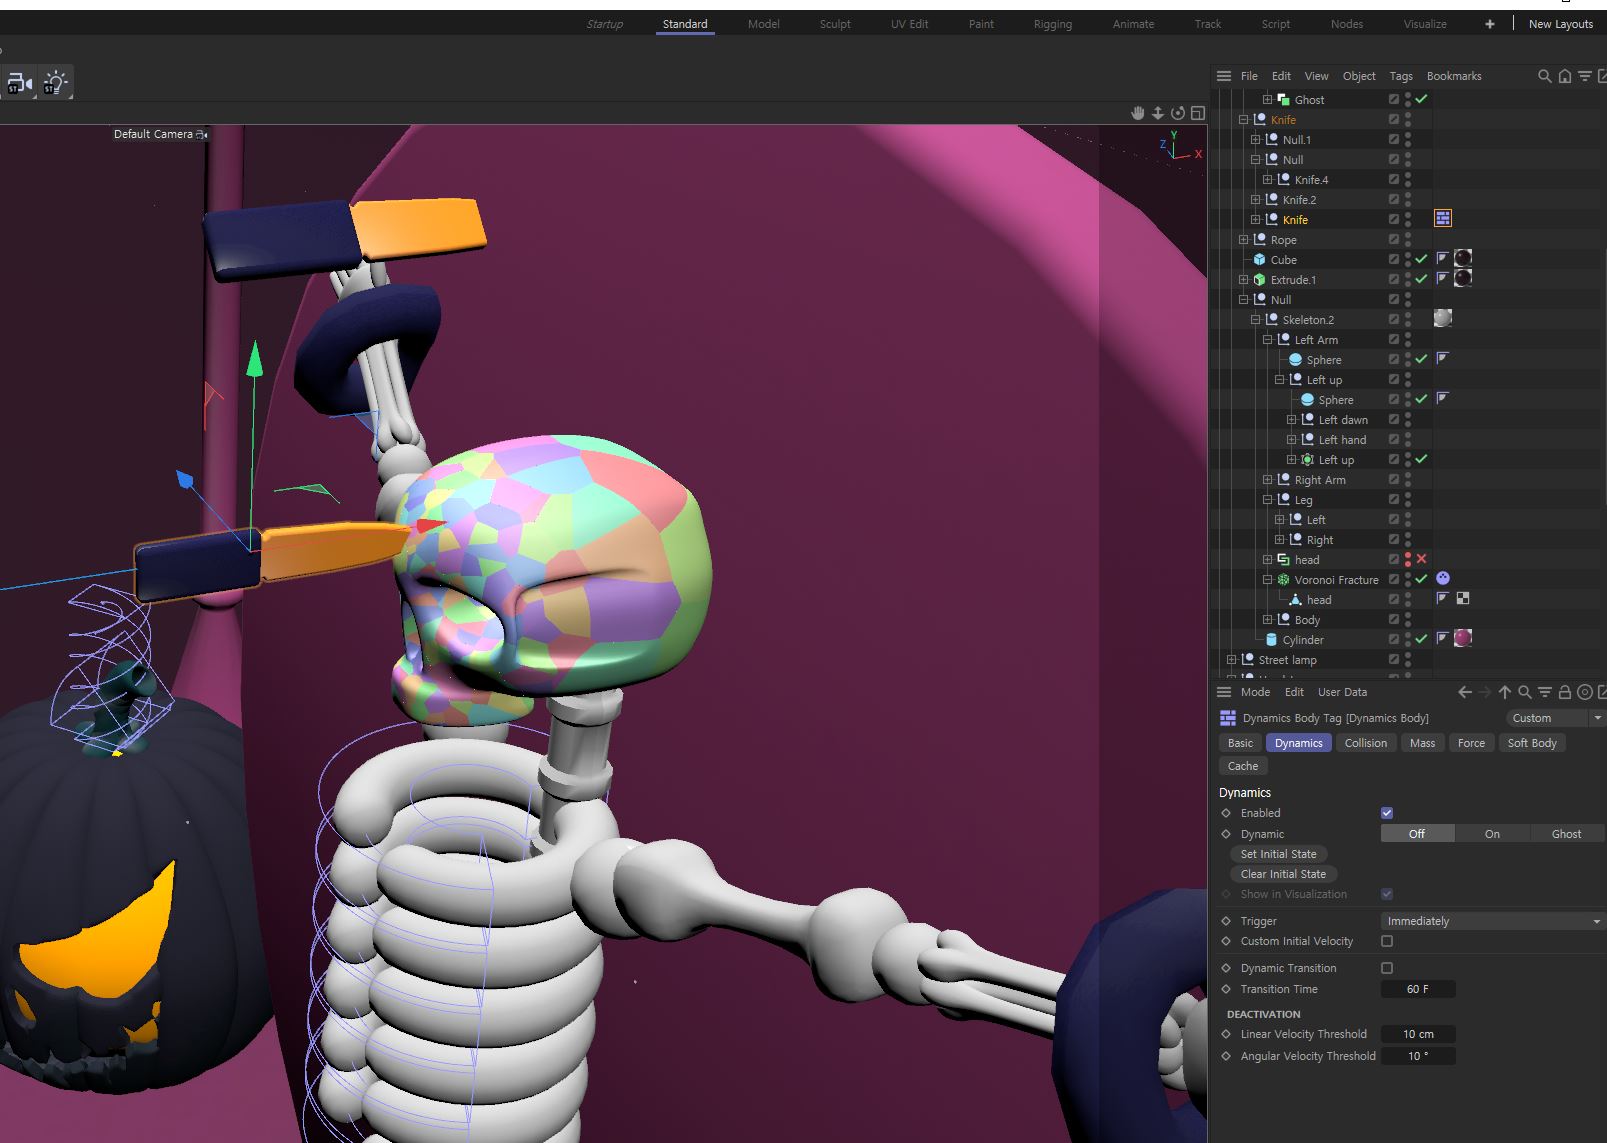Expand the Right Arm object
1607x1143 pixels.
(1268, 479)
